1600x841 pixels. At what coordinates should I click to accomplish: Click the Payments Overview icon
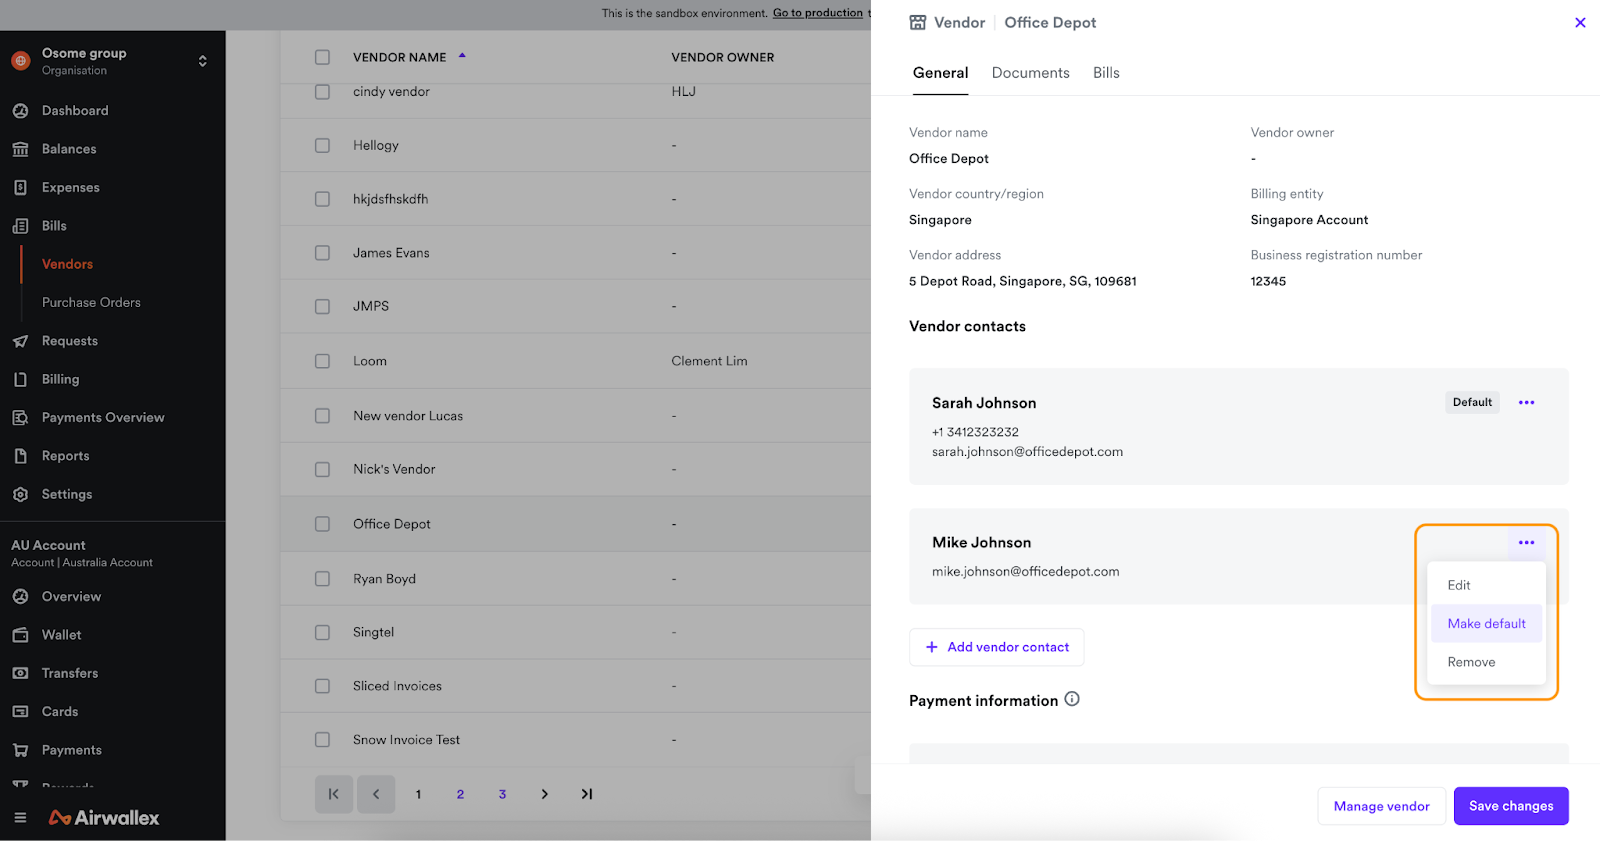[20, 418]
